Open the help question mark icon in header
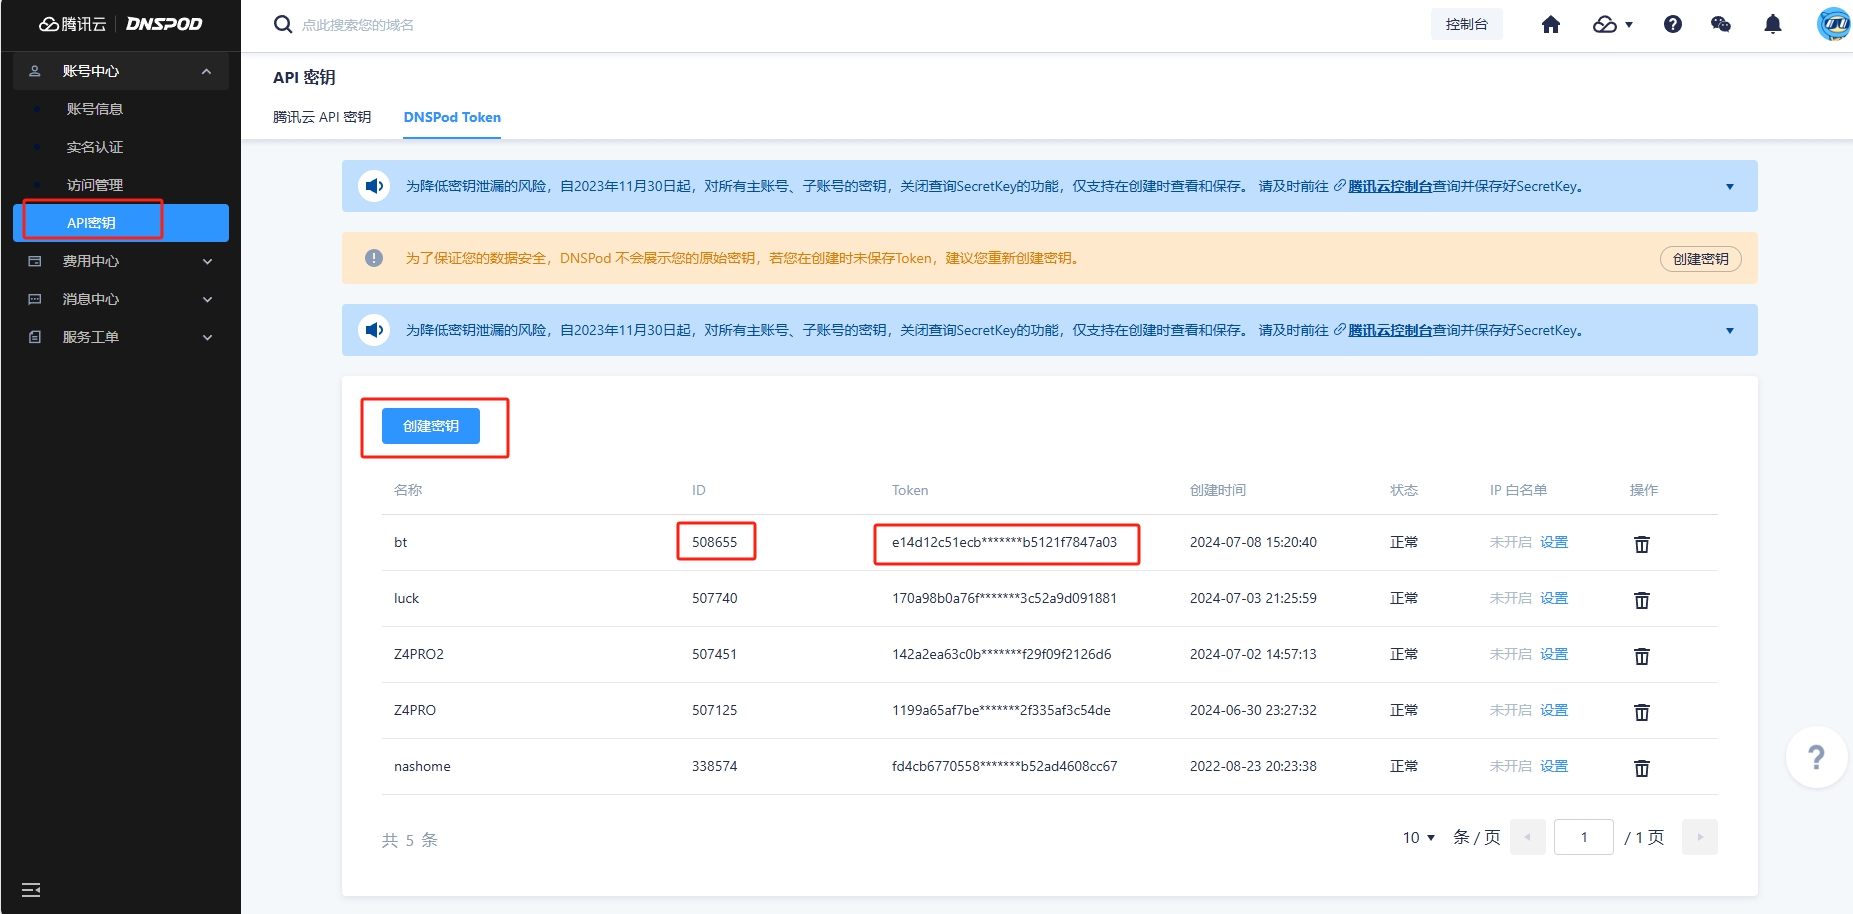This screenshot has width=1853, height=914. coord(1672,25)
